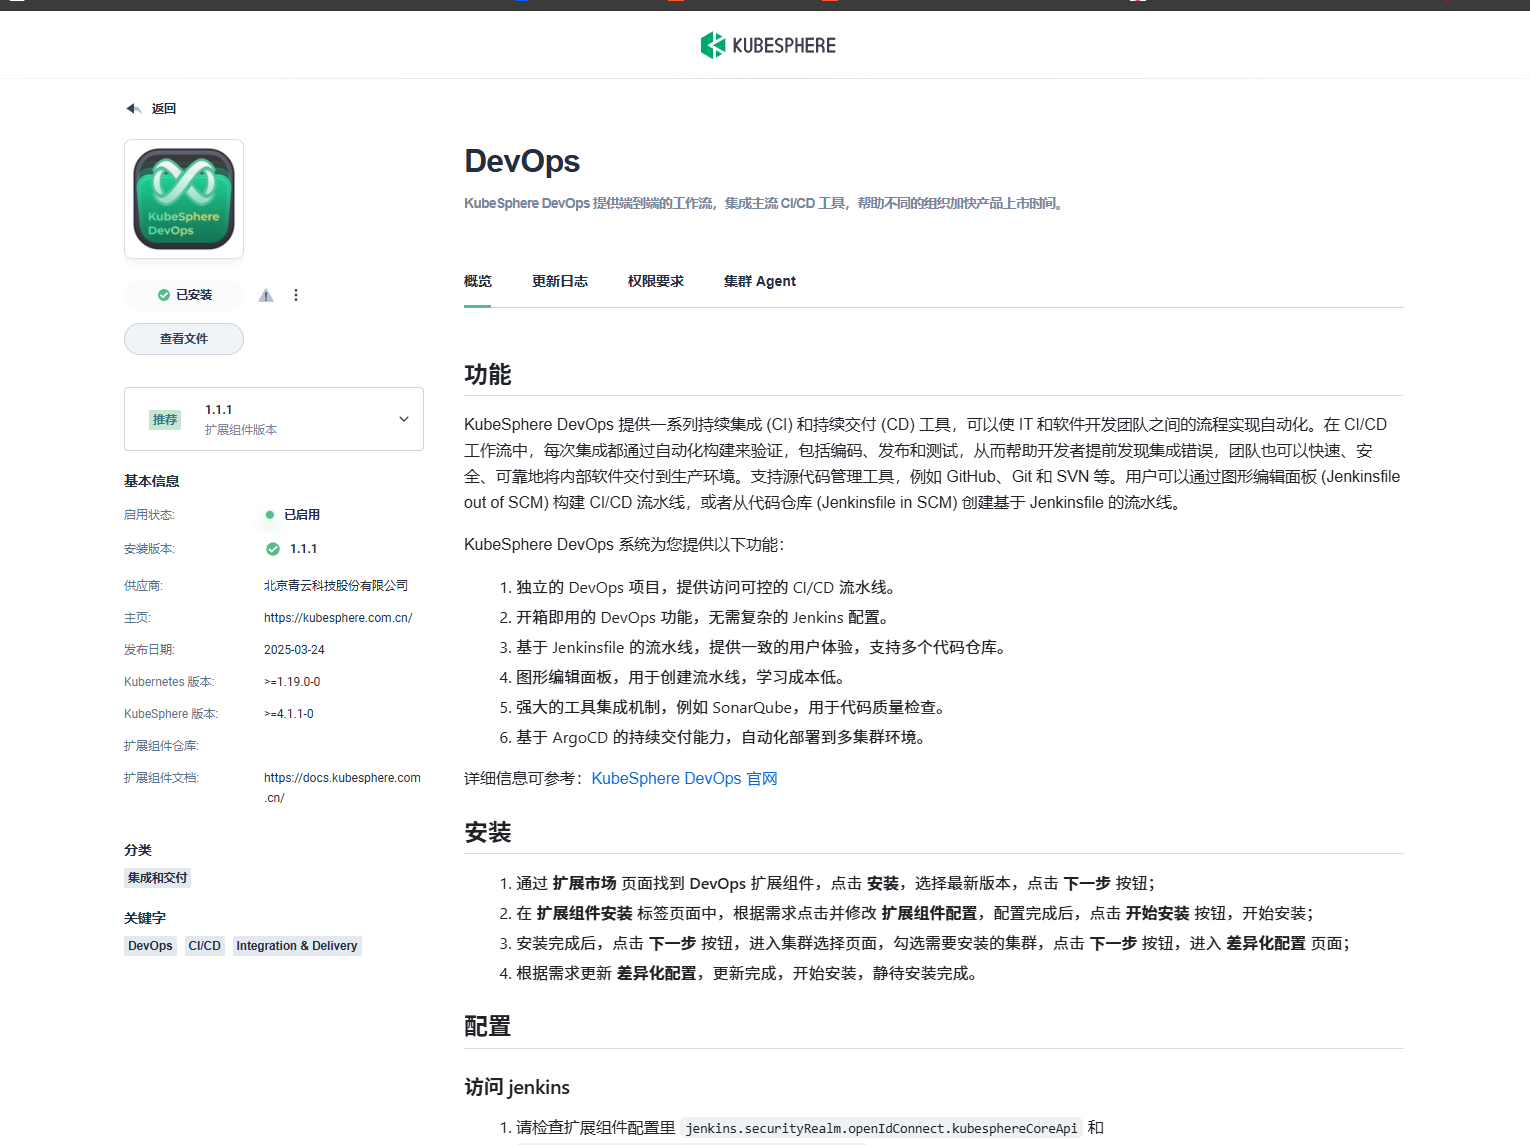The height and width of the screenshot is (1145, 1530).
Task: Click the 基本信息 heading in the sidebar
Action: click(x=152, y=481)
